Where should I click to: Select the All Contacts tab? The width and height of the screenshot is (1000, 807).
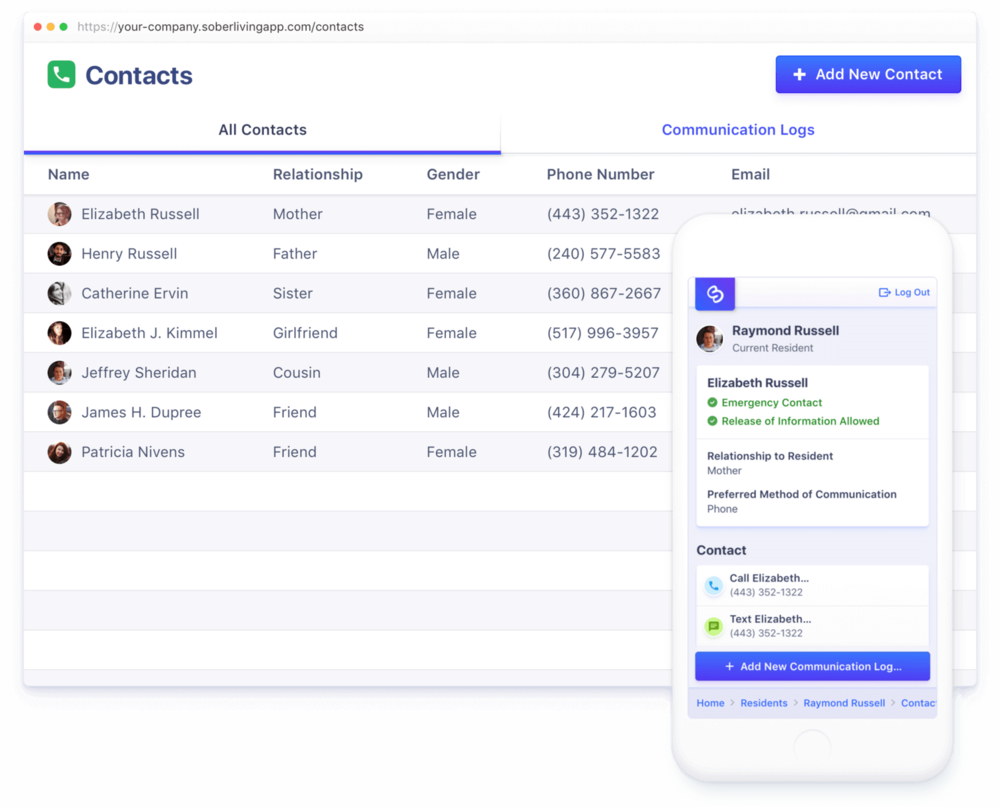point(262,129)
